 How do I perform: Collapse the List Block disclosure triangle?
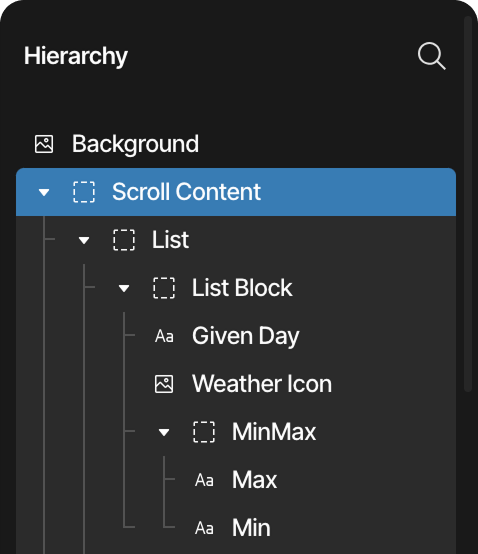(124, 289)
